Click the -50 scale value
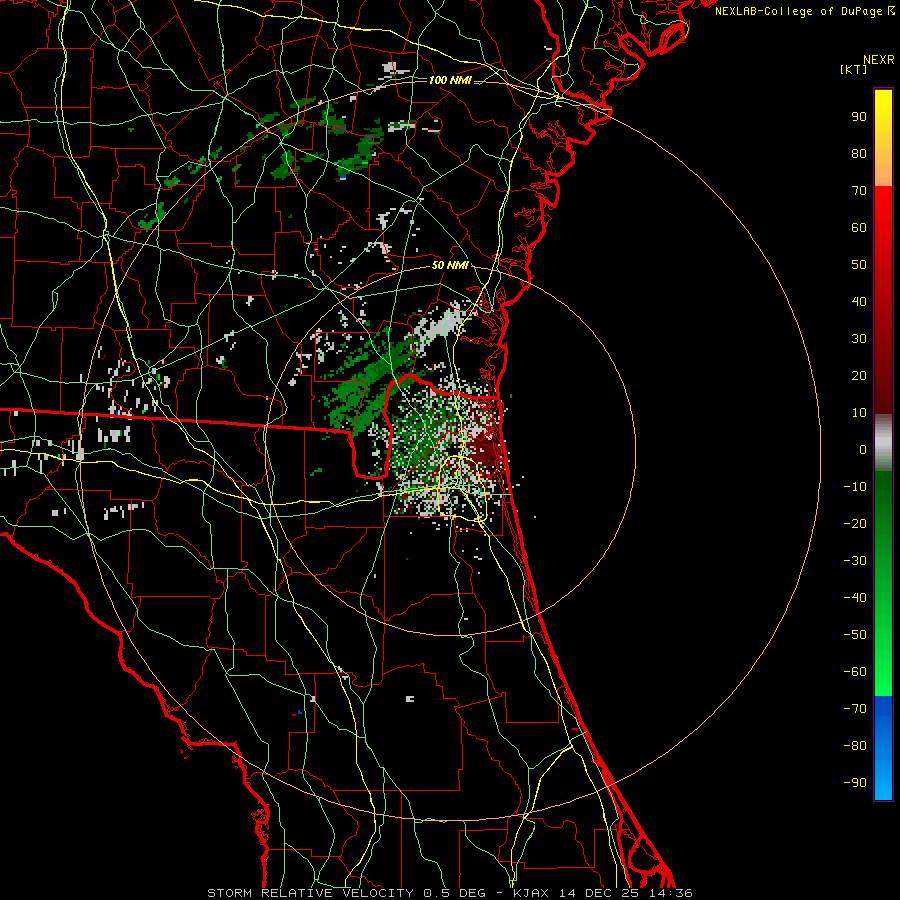Image resolution: width=900 pixels, height=900 pixels. tap(855, 635)
